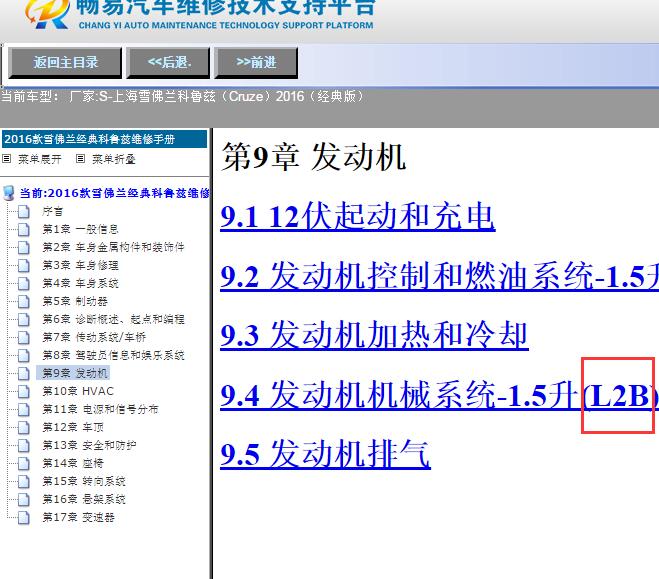Open link 9.5 发动机排气

[325, 454]
